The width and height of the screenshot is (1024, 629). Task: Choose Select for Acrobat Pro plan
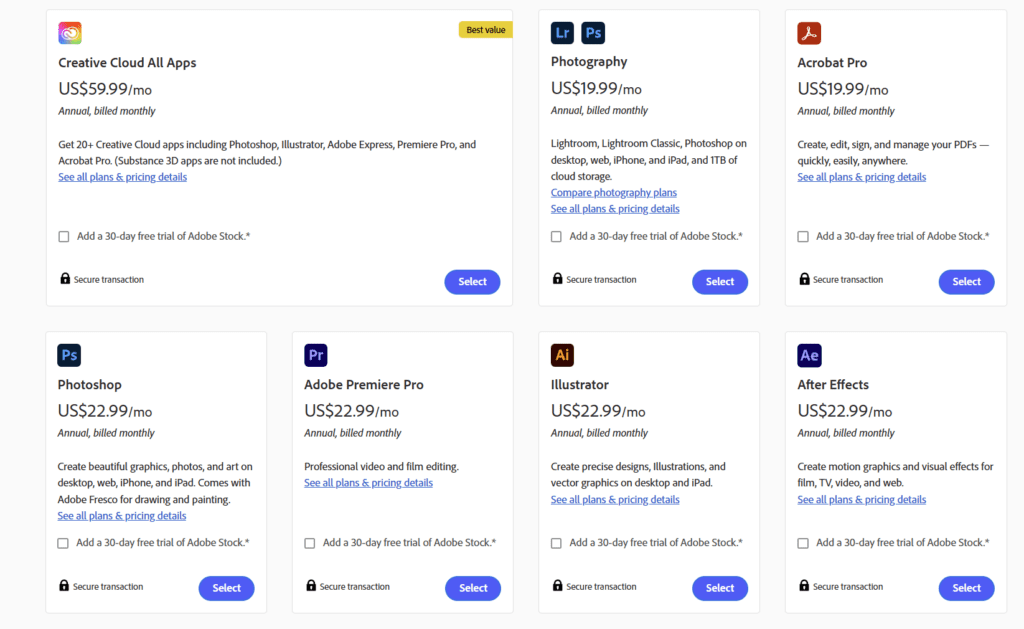967,282
